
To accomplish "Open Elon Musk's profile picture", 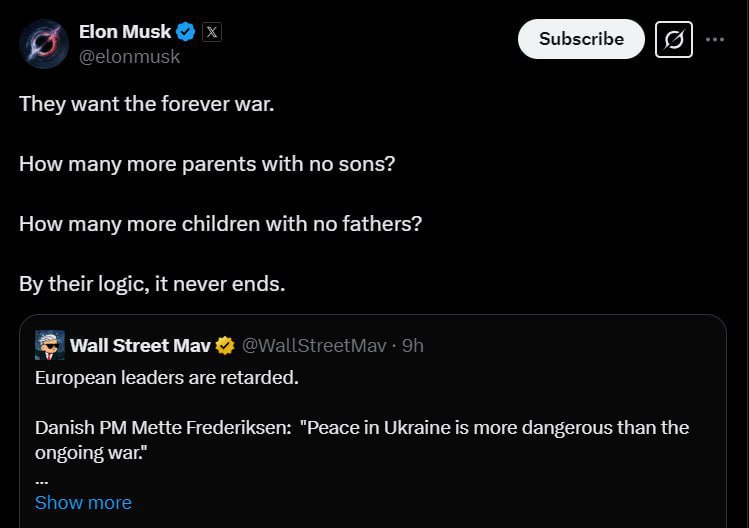I will (42, 45).
